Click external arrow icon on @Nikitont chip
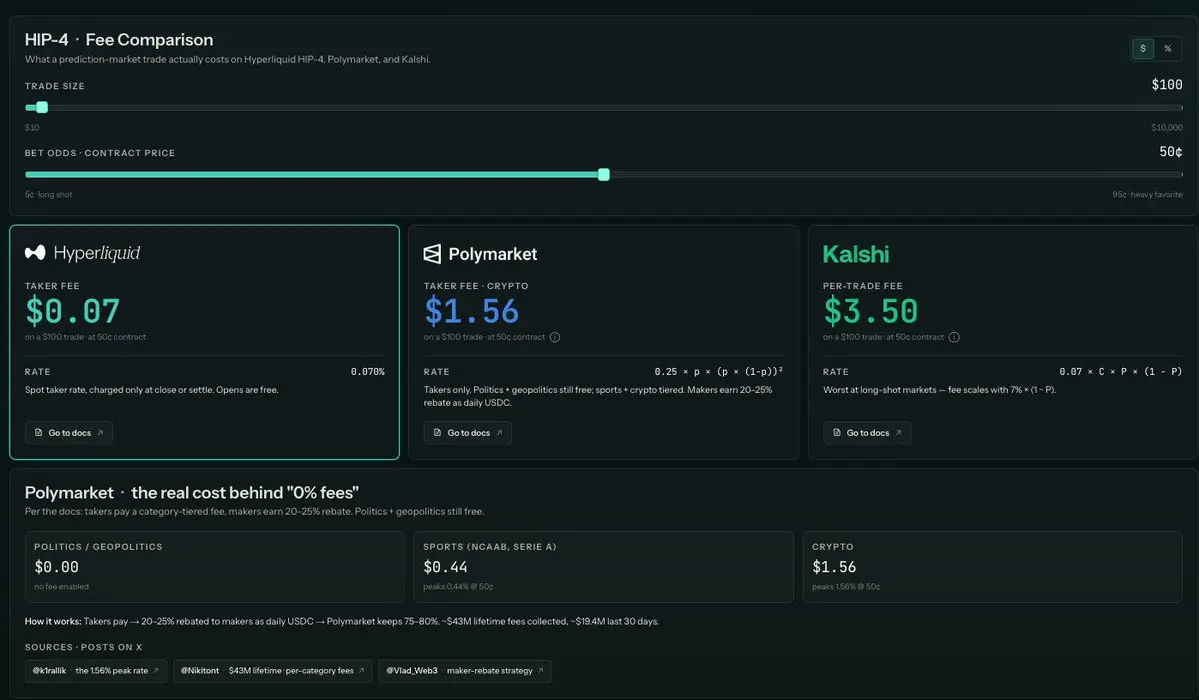The width and height of the screenshot is (1199, 700). point(361,671)
